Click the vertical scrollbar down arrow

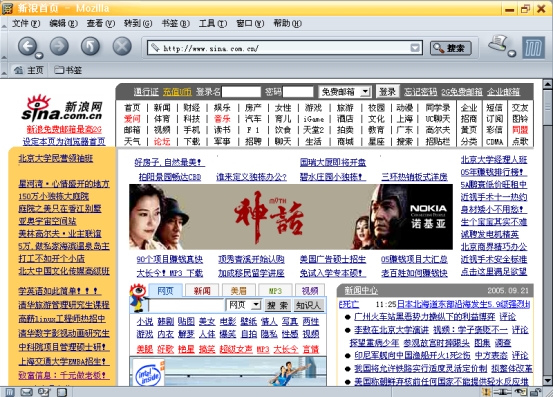pyautogui.click(x=547, y=381)
